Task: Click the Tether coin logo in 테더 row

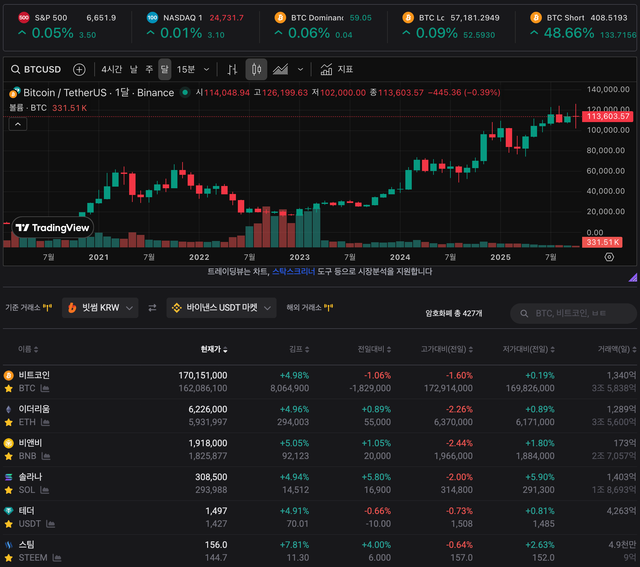Action: [x=9, y=511]
